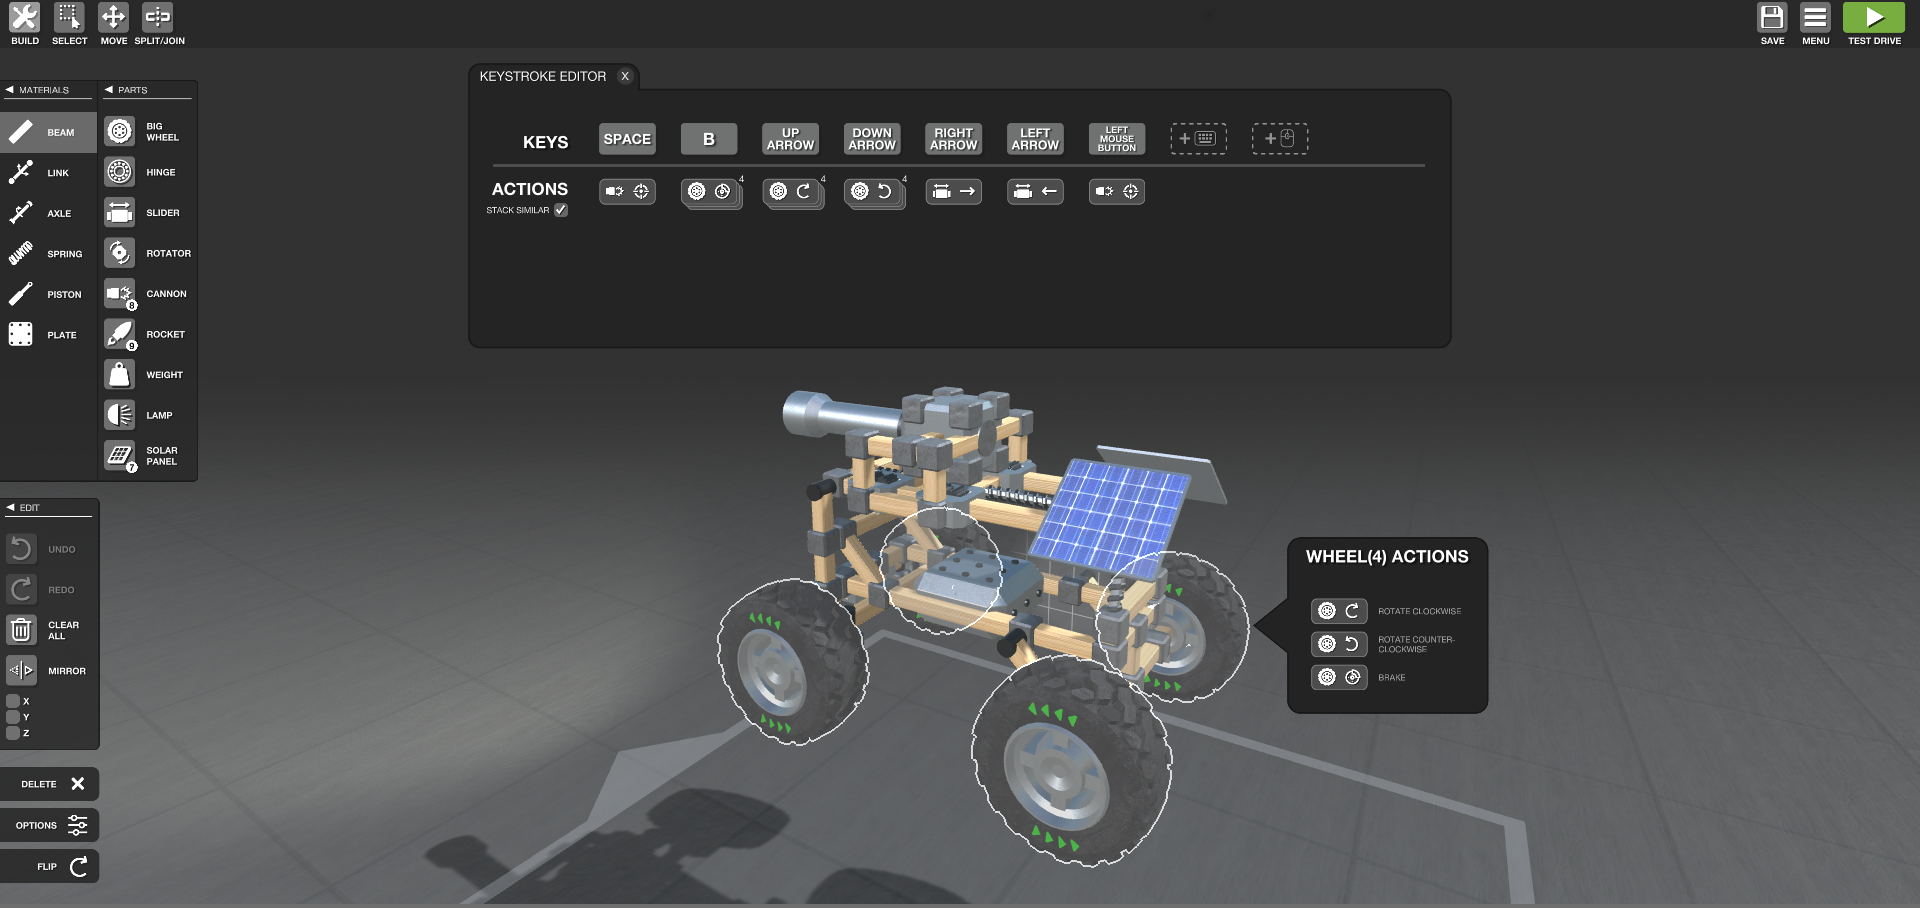
Task: Choose Rotate Clockwise wheel action
Action: click(1339, 611)
